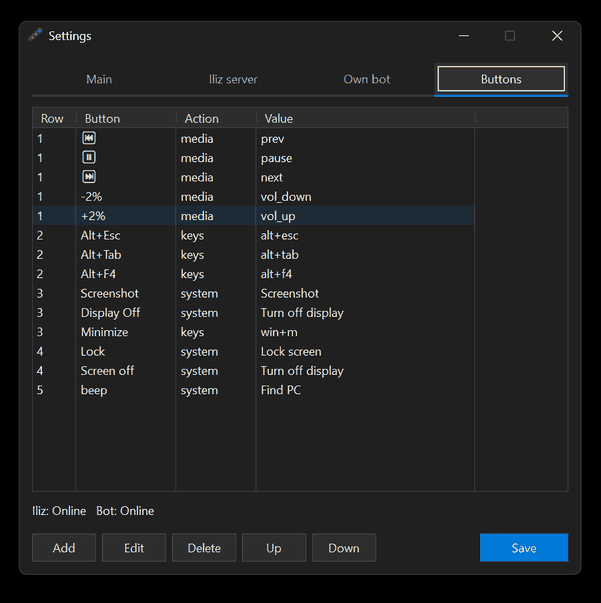
Task: Open the Iliz server tab
Action: click(233, 79)
